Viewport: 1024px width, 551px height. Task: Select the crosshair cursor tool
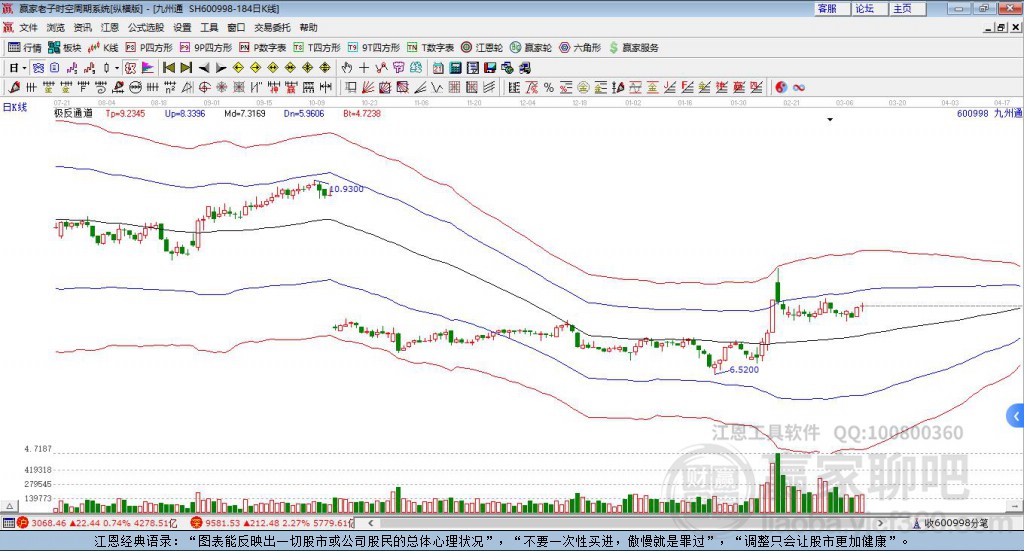point(364,68)
